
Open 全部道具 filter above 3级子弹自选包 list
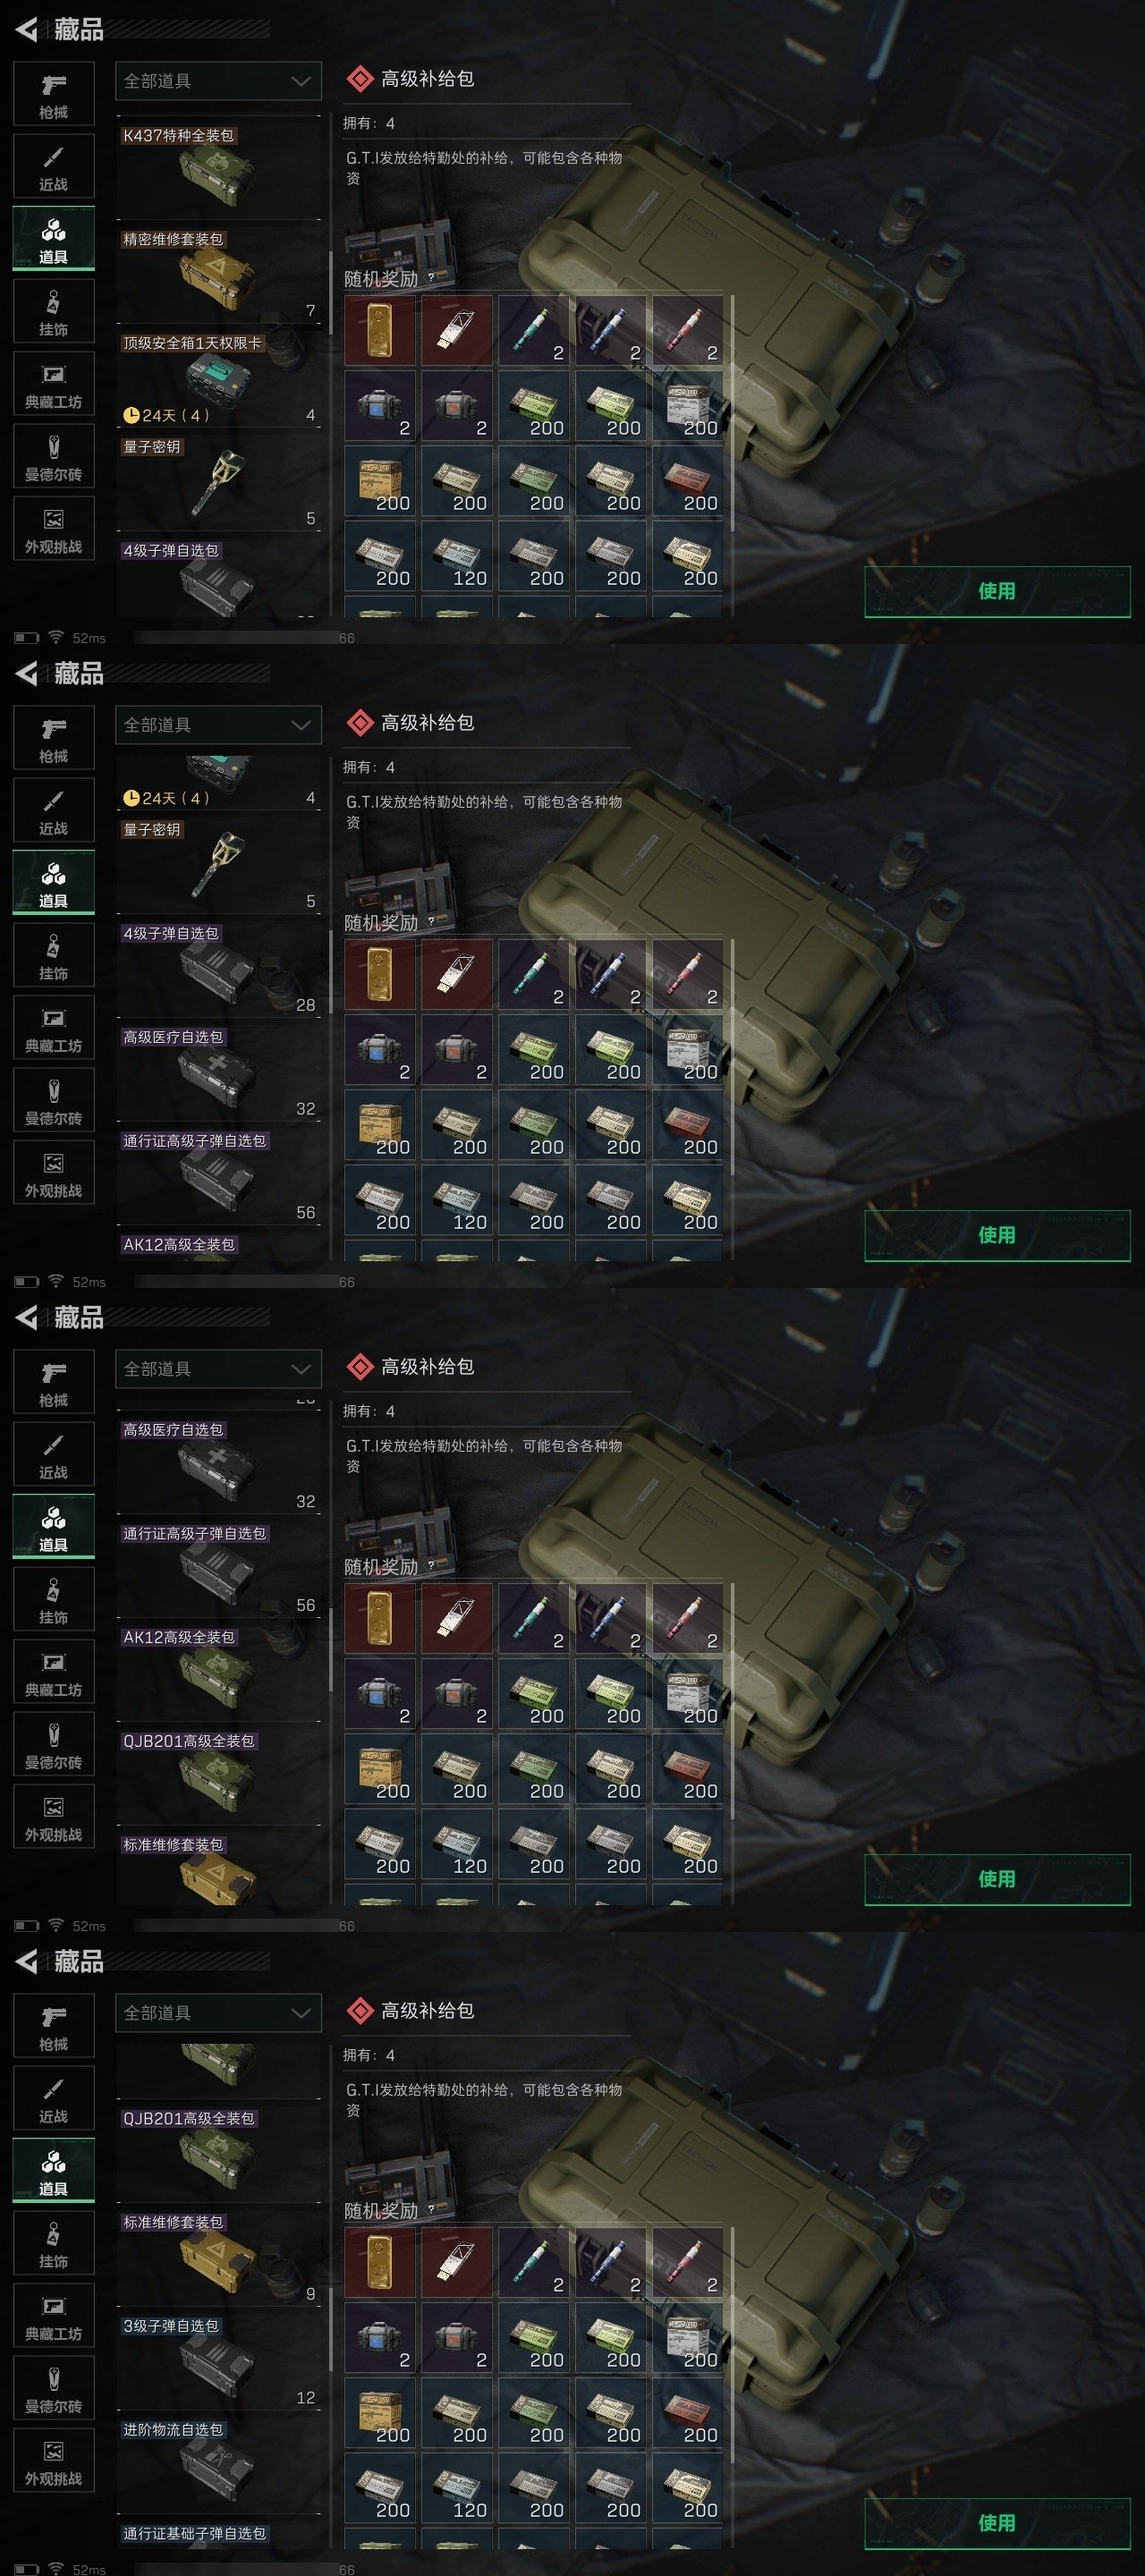tap(218, 2013)
